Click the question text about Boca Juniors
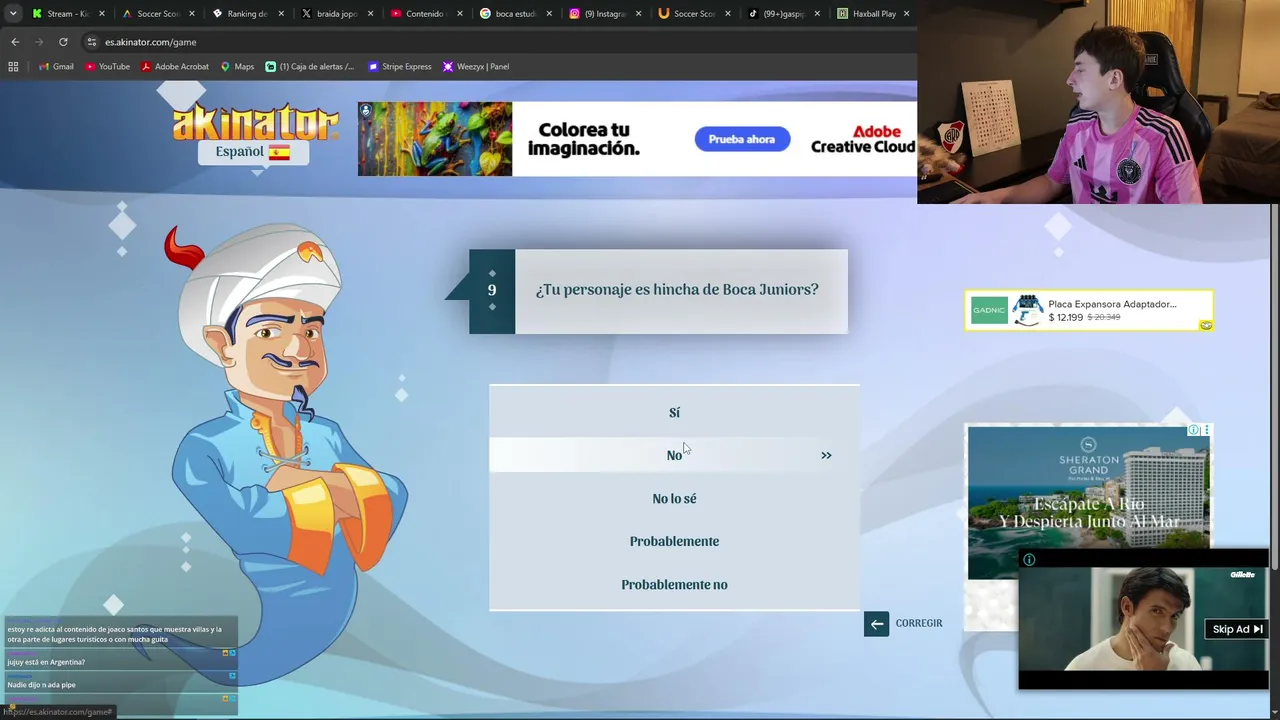1280x720 pixels. [x=677, y=290]
